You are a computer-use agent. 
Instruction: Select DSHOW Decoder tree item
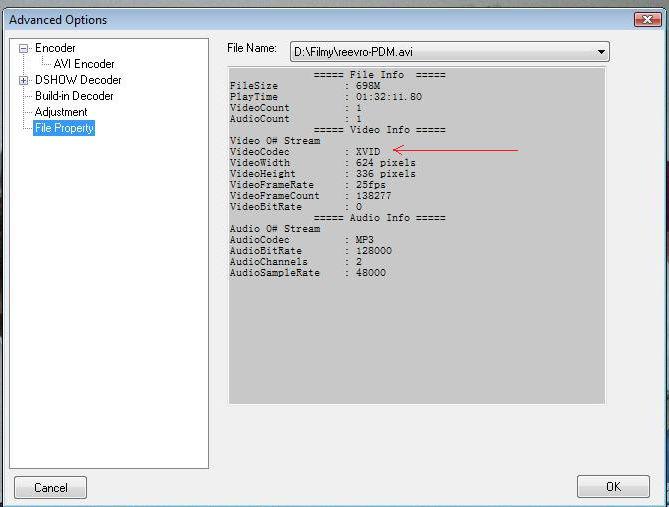(78, 80)
